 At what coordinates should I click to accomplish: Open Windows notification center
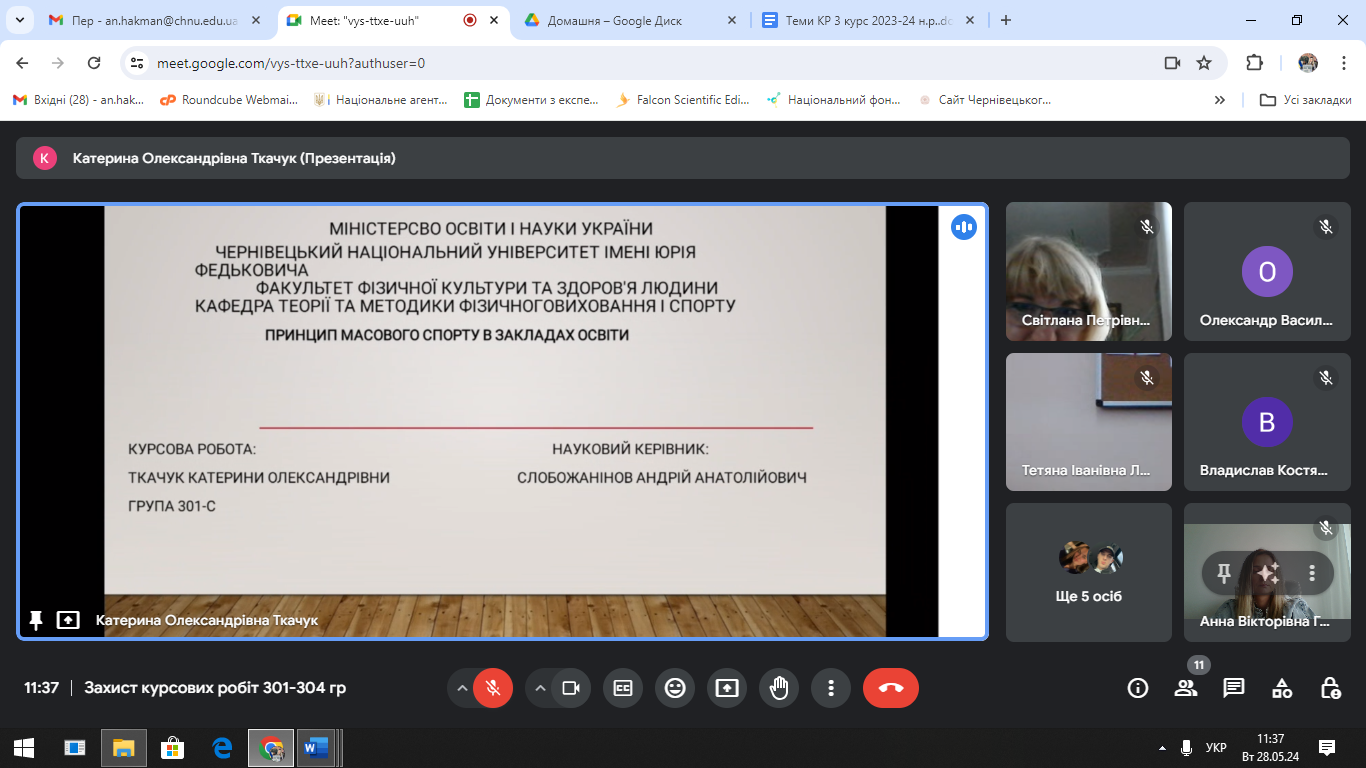tap(1327, 747)
